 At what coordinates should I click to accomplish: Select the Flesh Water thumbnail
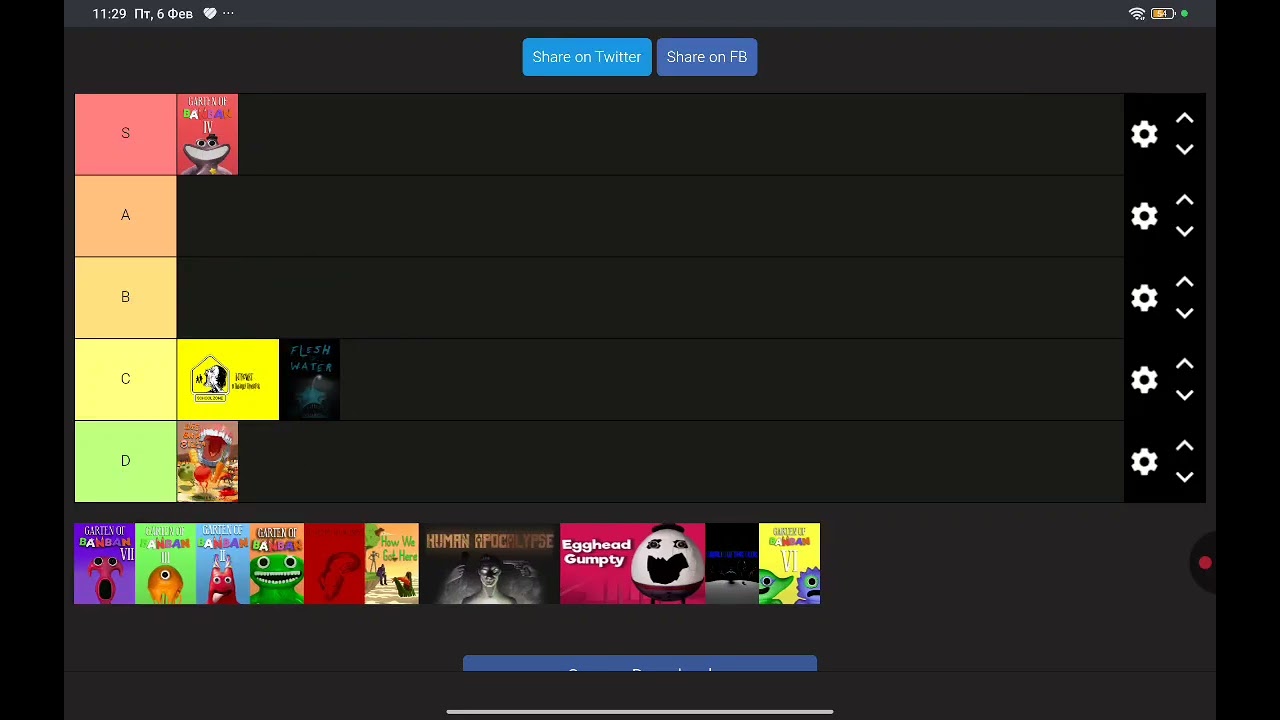310,380
